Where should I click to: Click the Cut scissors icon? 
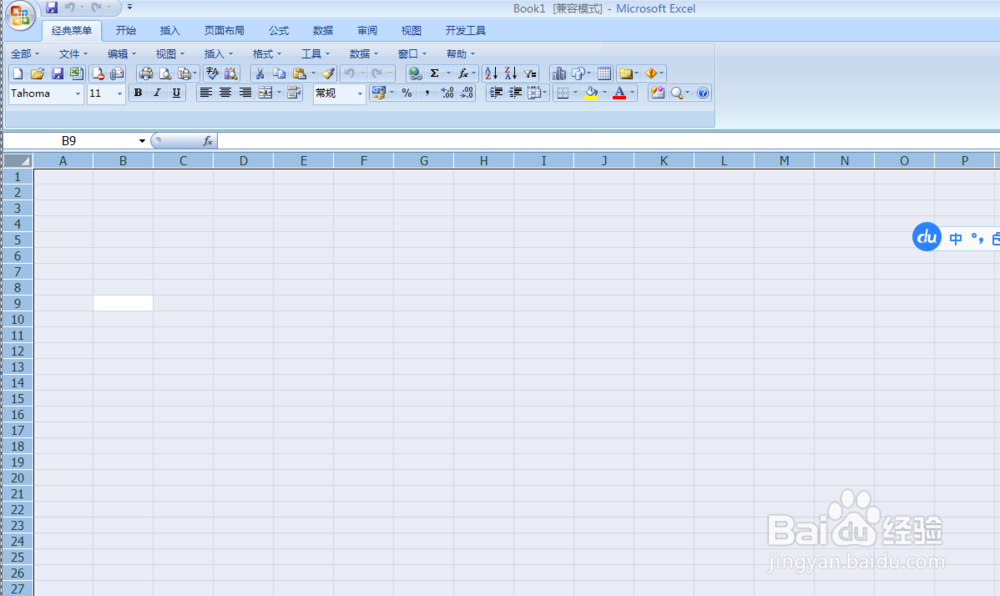pos(260,74)
